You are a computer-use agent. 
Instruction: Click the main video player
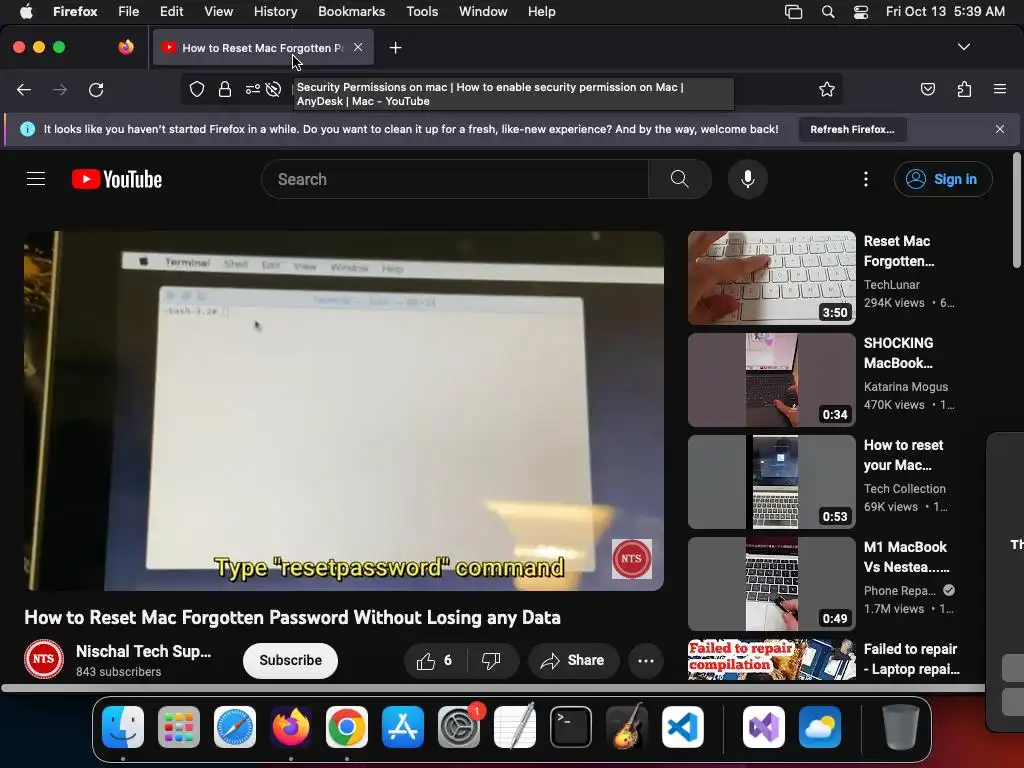[x=344, y=411]
